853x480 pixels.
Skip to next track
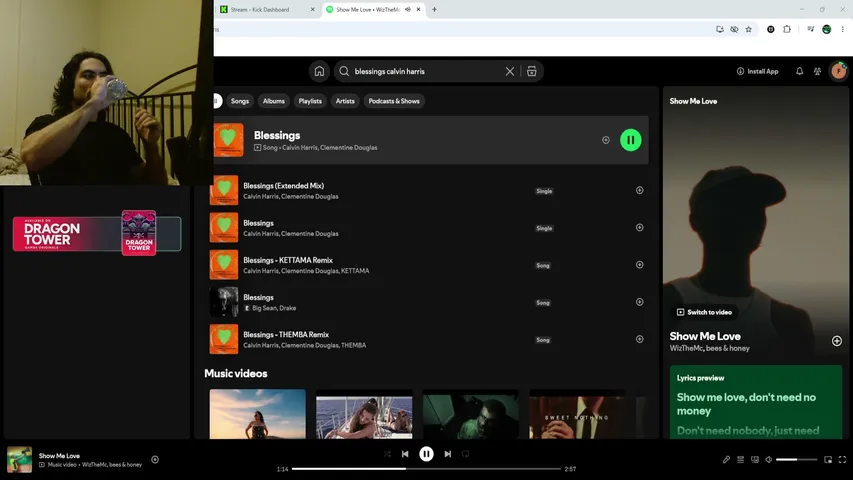pyautogui.click(x=448, y=454)
